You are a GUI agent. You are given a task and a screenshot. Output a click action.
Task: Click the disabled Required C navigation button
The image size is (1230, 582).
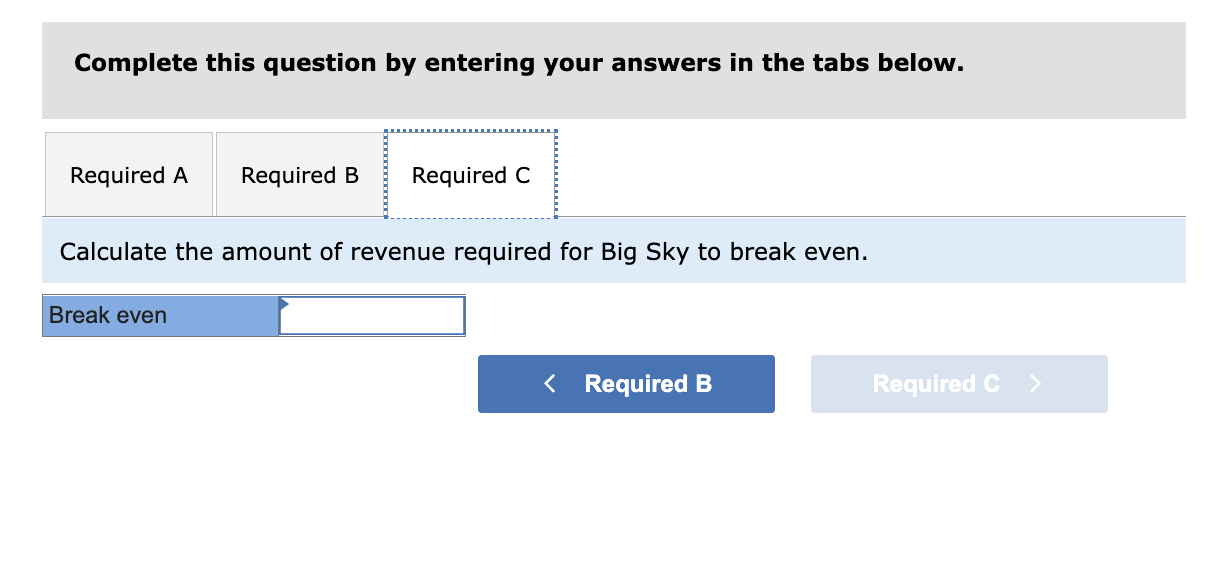pos(958,383)
